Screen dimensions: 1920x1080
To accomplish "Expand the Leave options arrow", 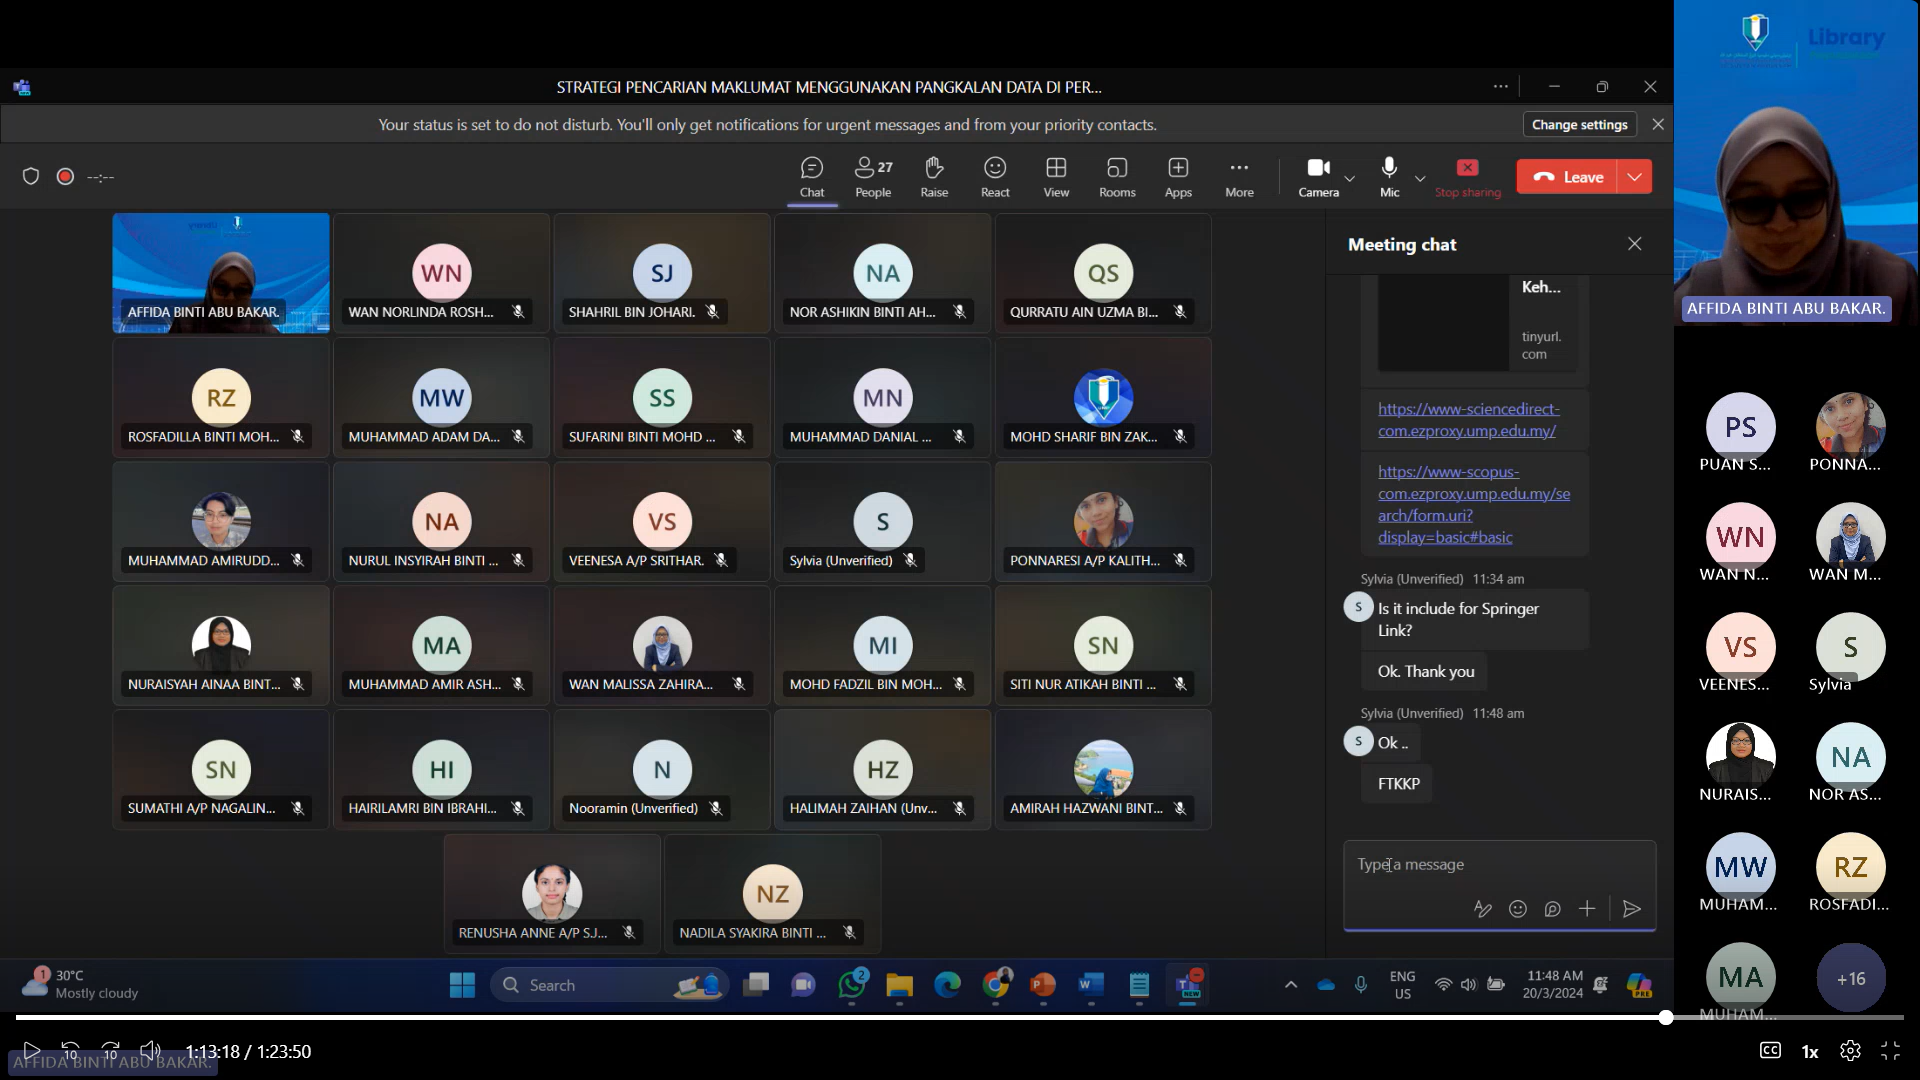I will tap(1634, 177).
